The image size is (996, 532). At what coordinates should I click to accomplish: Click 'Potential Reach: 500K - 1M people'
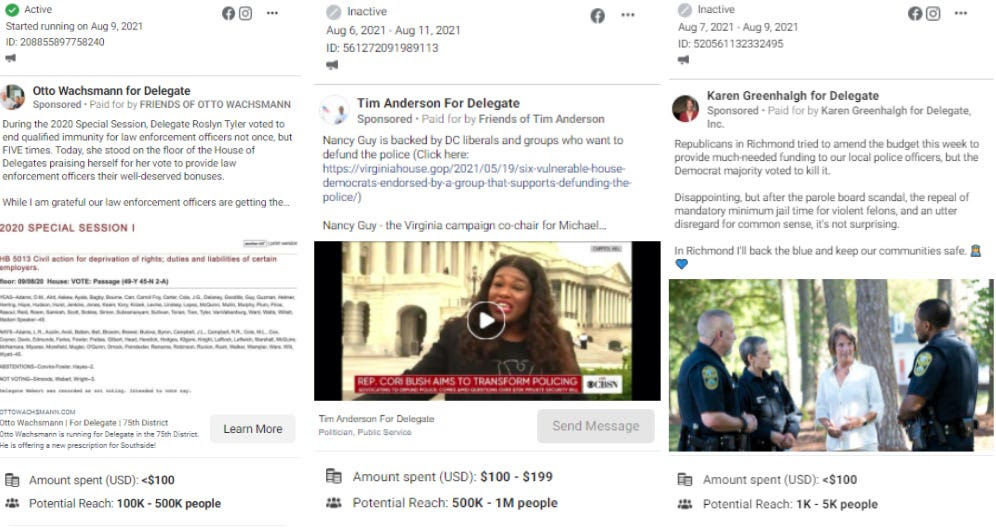click(x=455, y=503)
